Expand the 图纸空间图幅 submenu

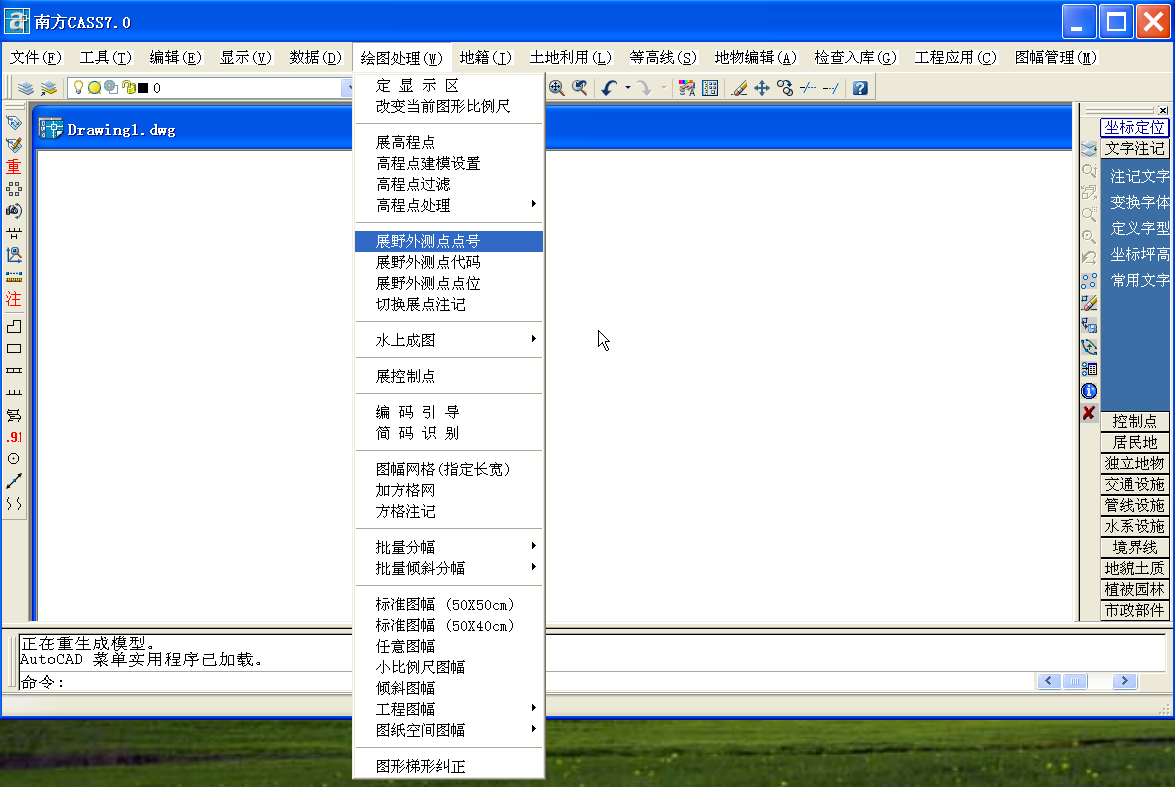click(450, 730)
